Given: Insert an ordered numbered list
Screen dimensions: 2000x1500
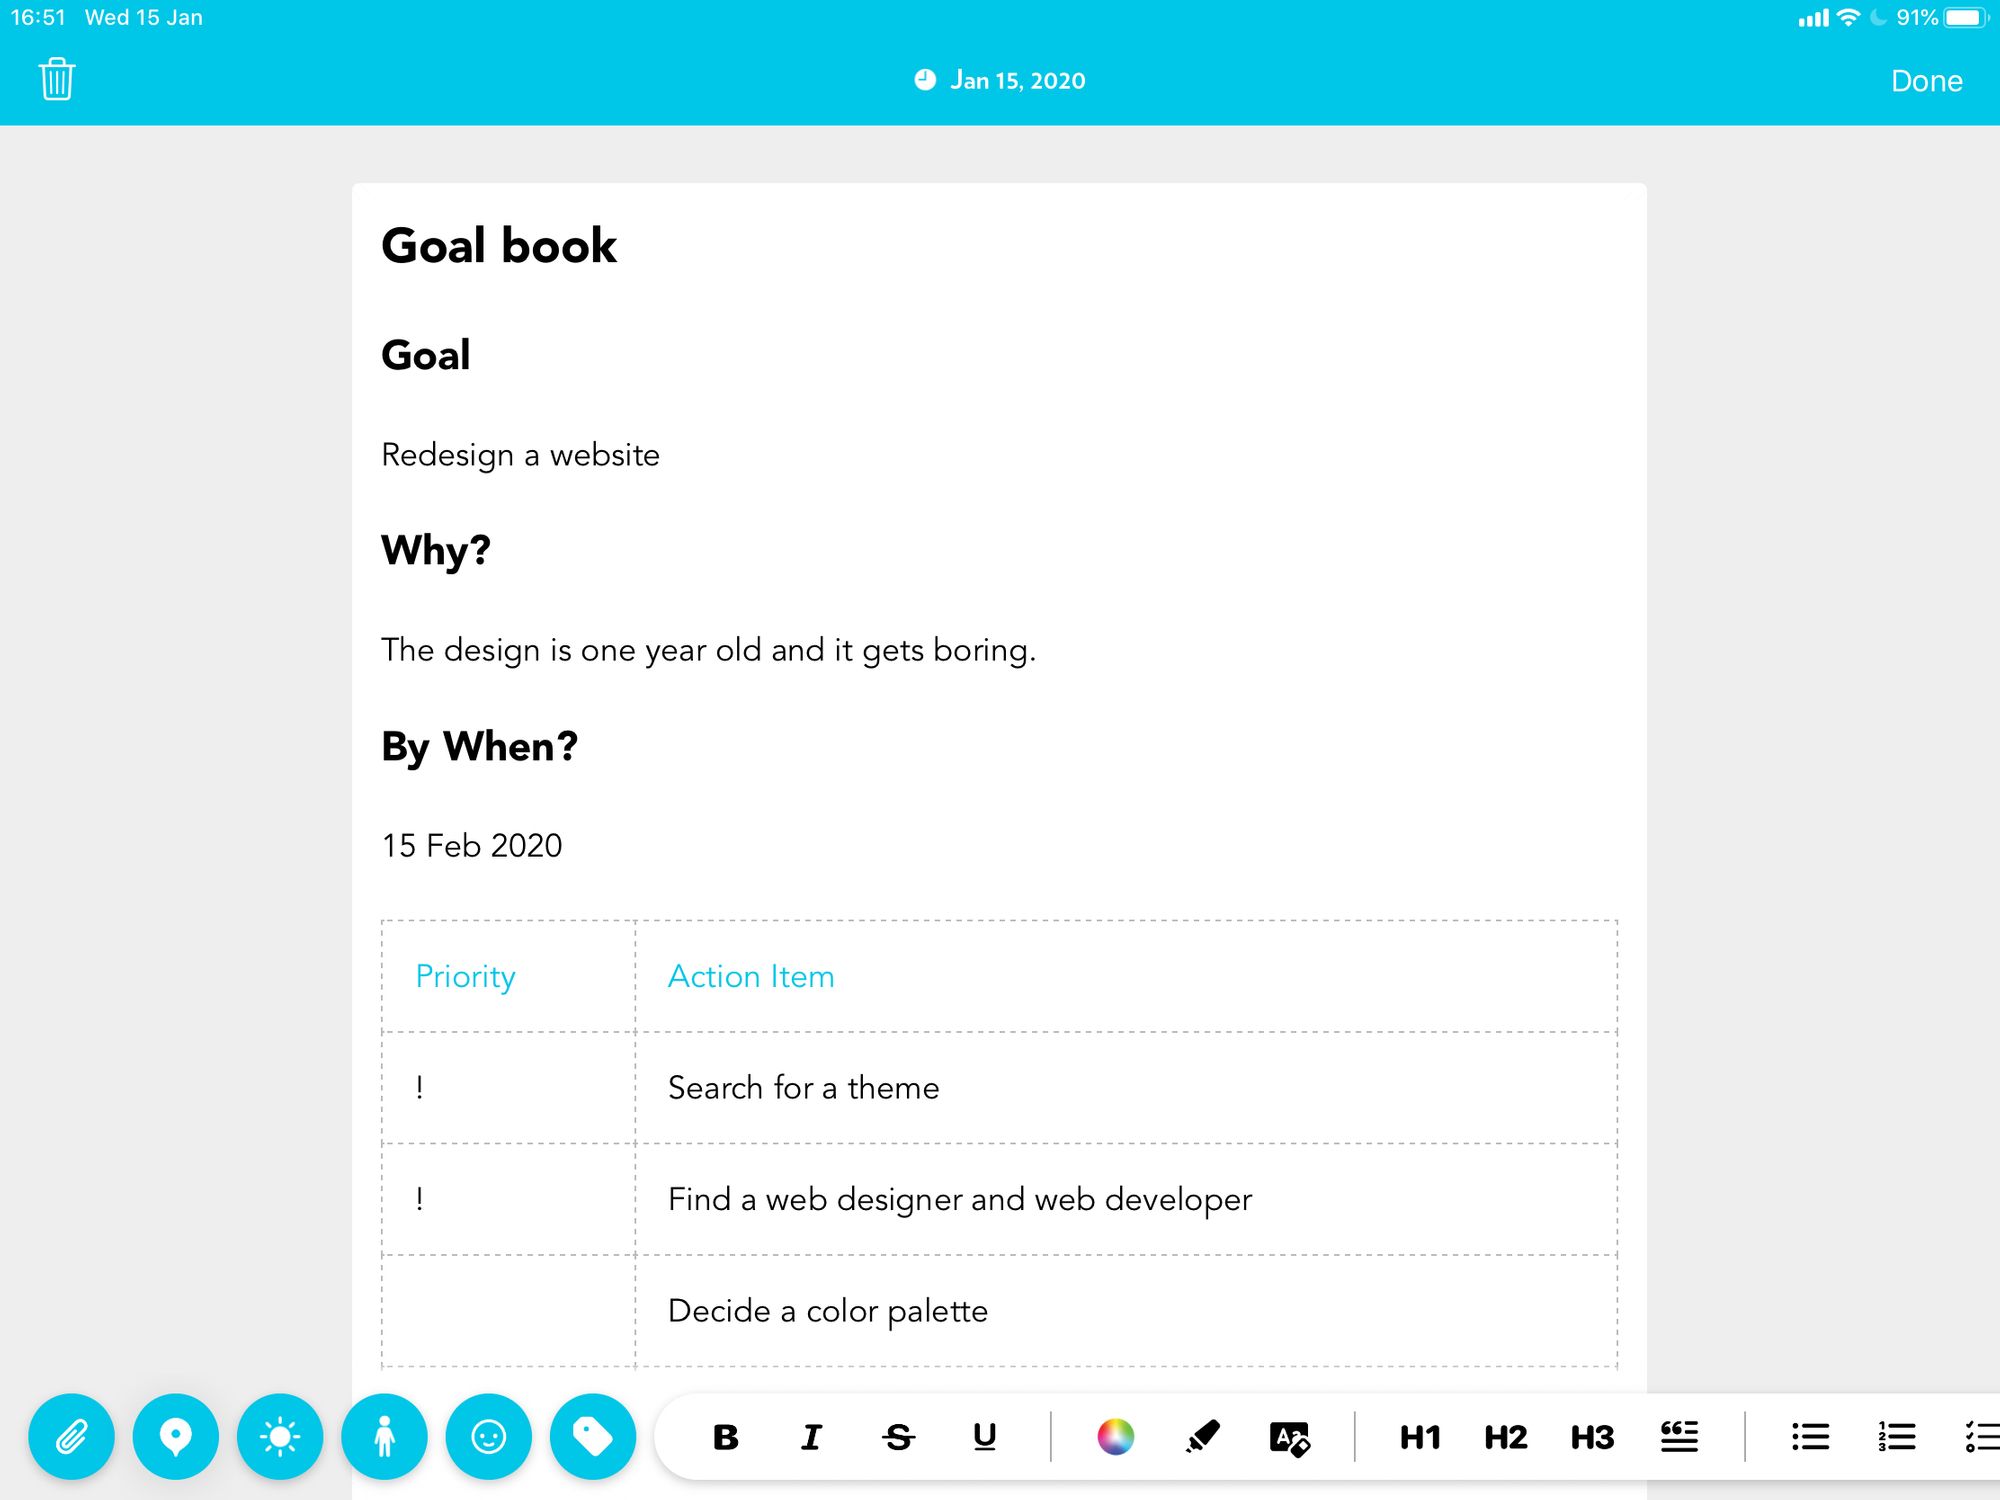Looking at the screenshot, I should click(x=1894, y=1437).
